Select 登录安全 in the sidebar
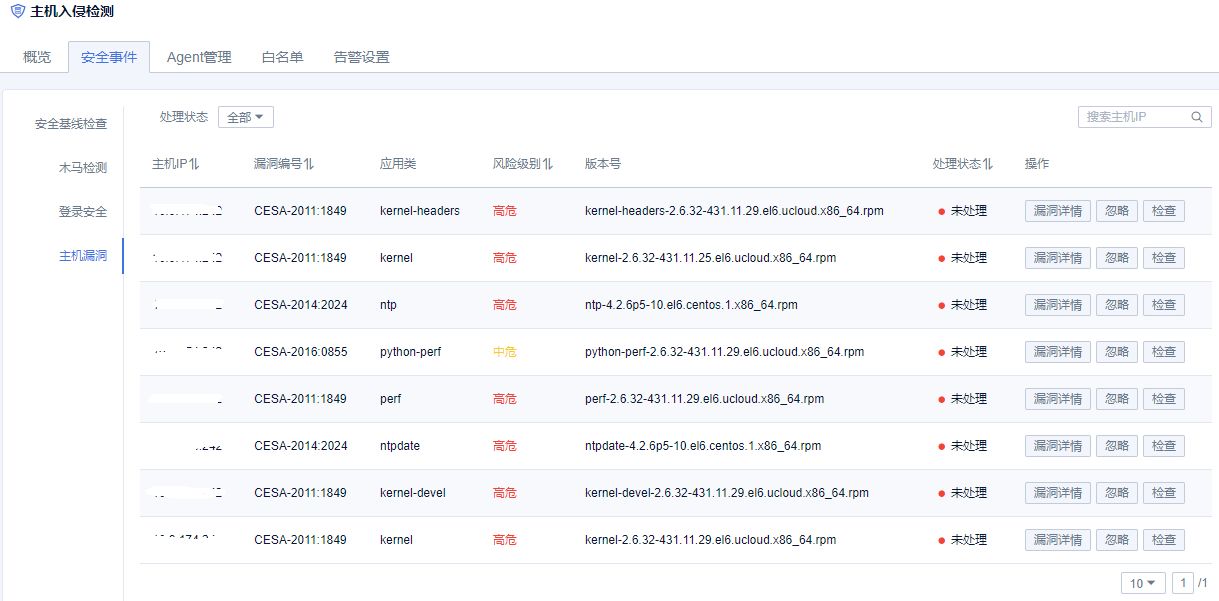 82,212
